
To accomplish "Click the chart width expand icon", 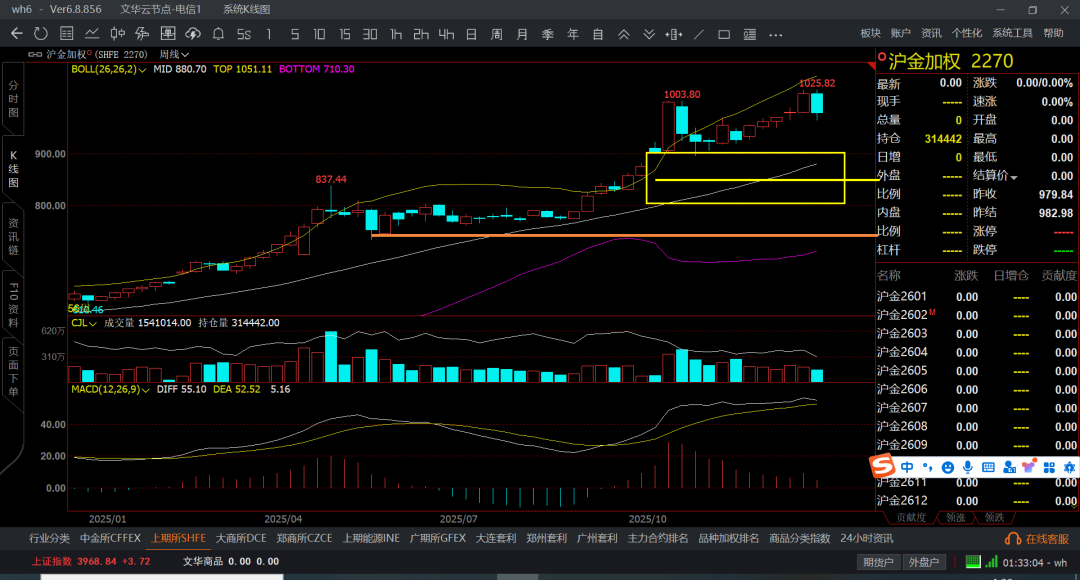I will (674, 34).
